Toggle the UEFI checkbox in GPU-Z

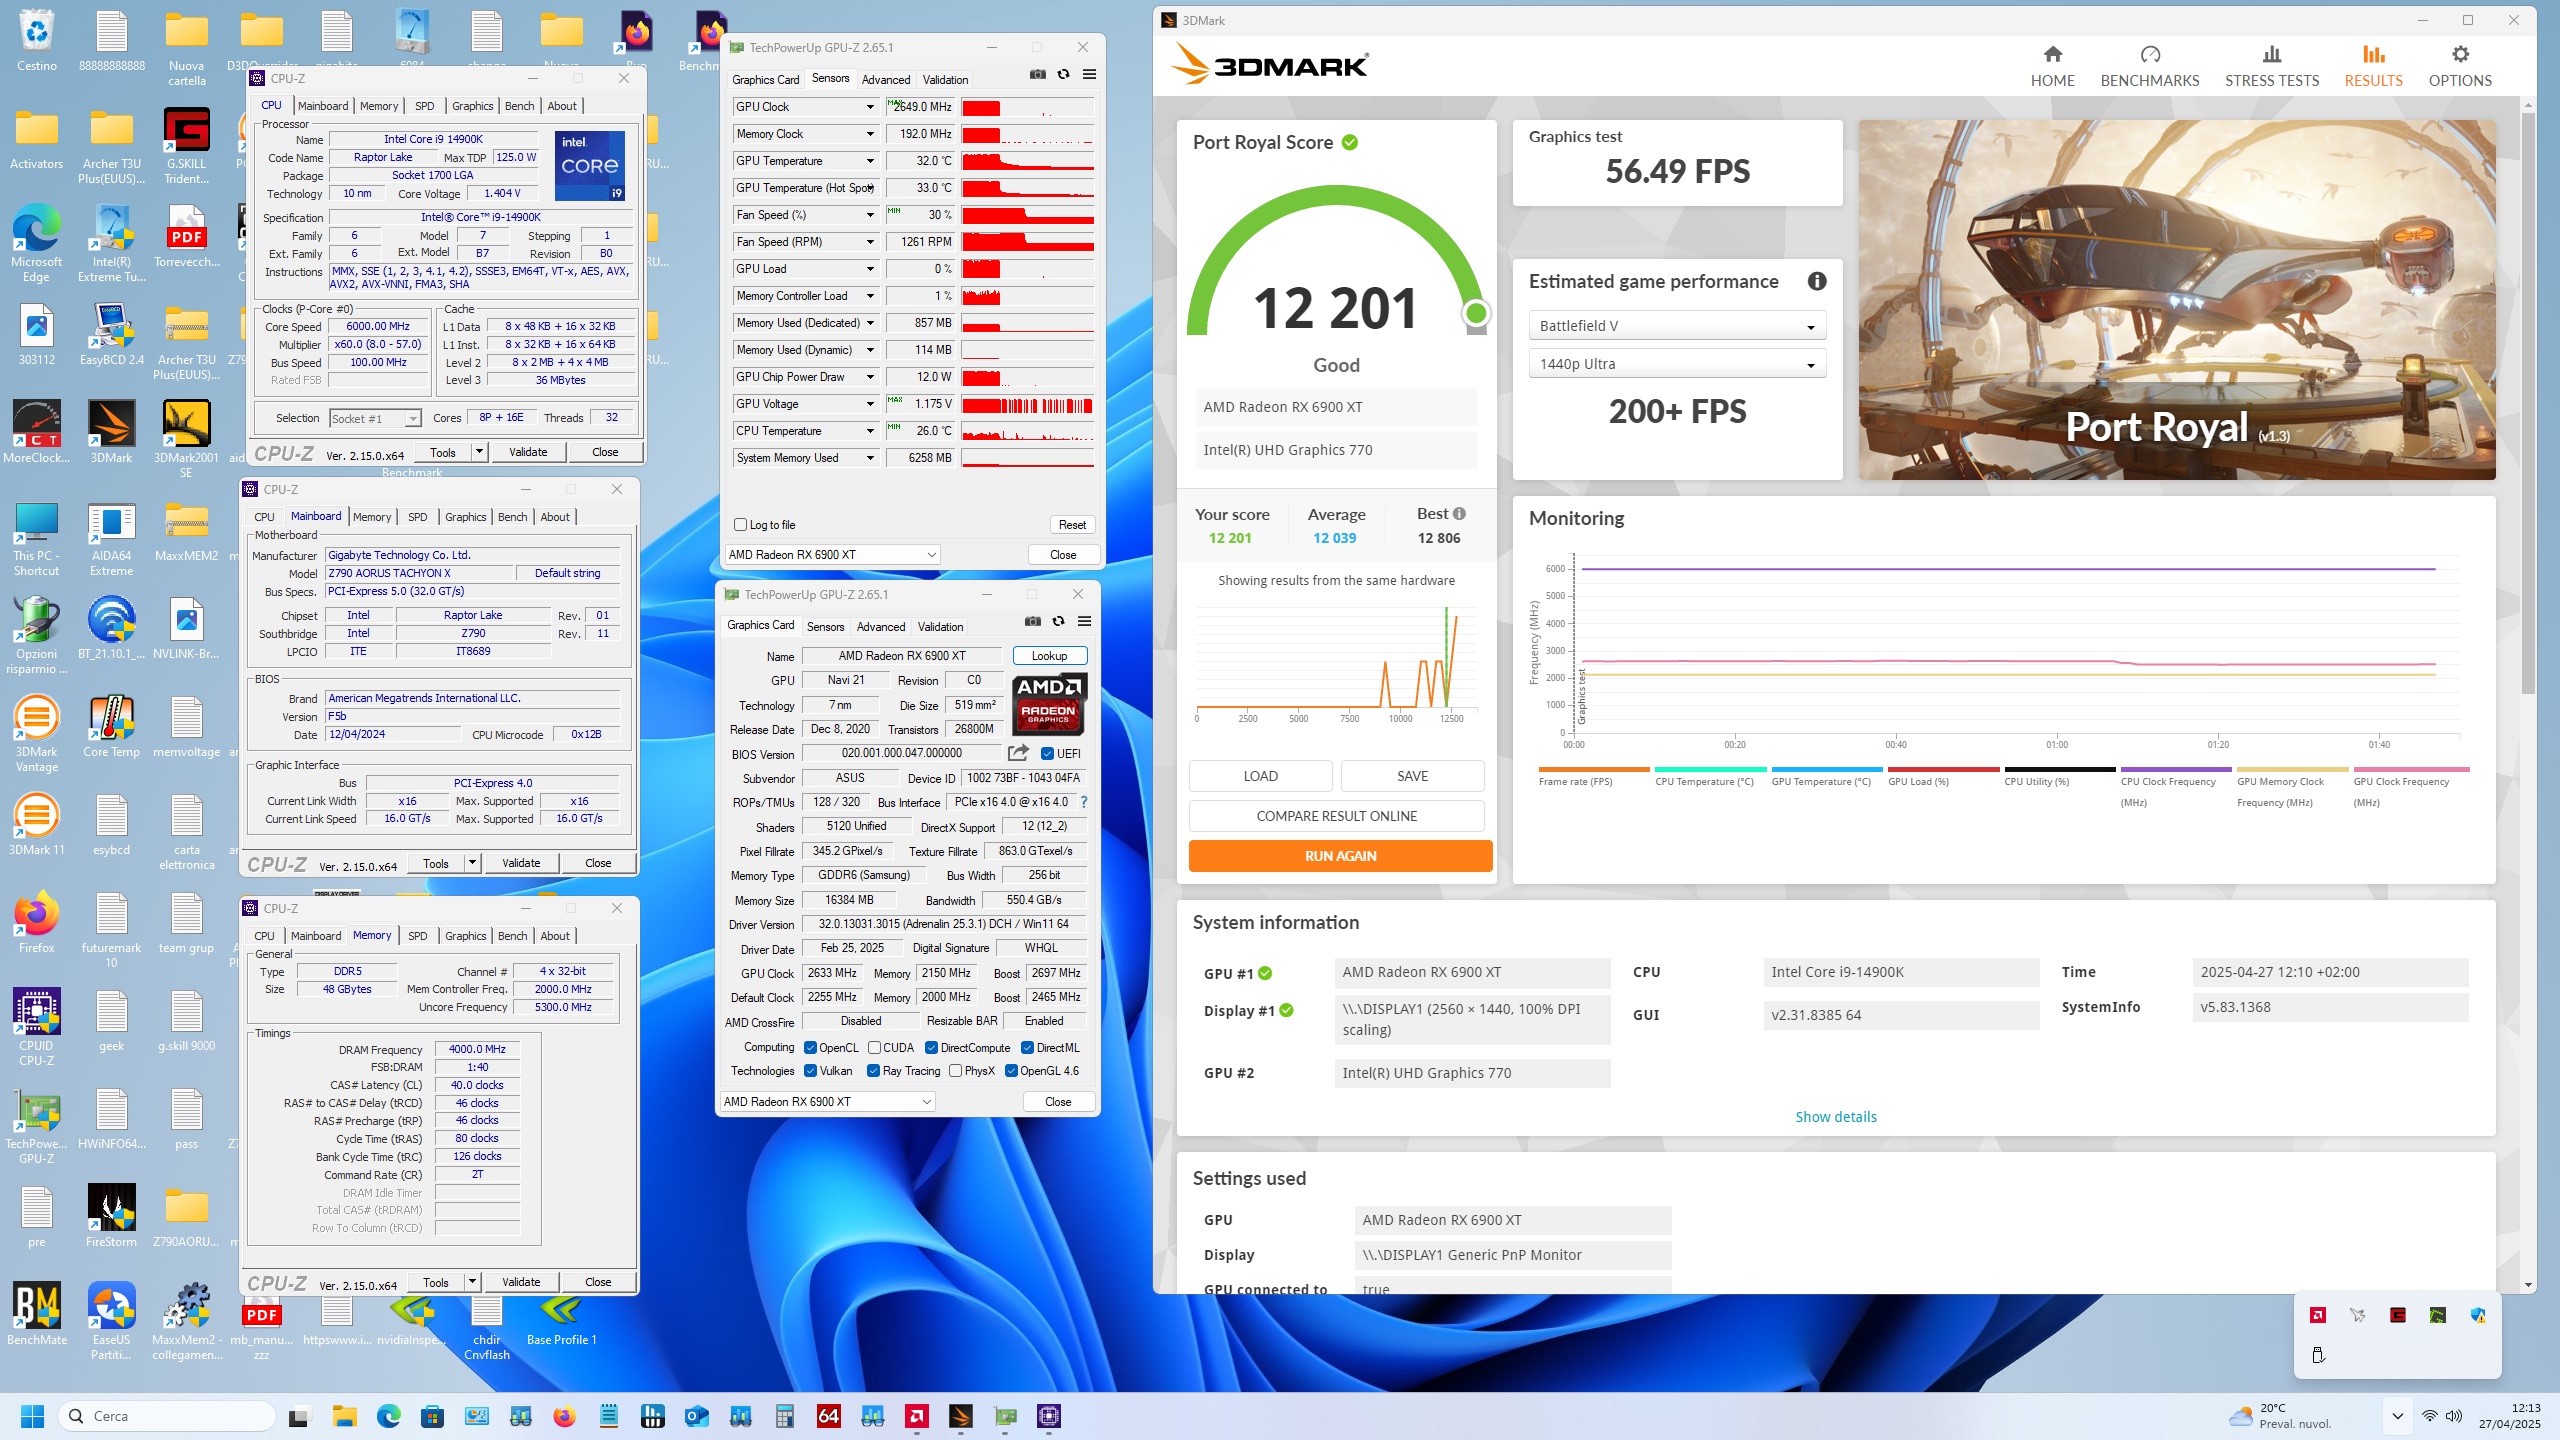click(x=1047, y=754)
